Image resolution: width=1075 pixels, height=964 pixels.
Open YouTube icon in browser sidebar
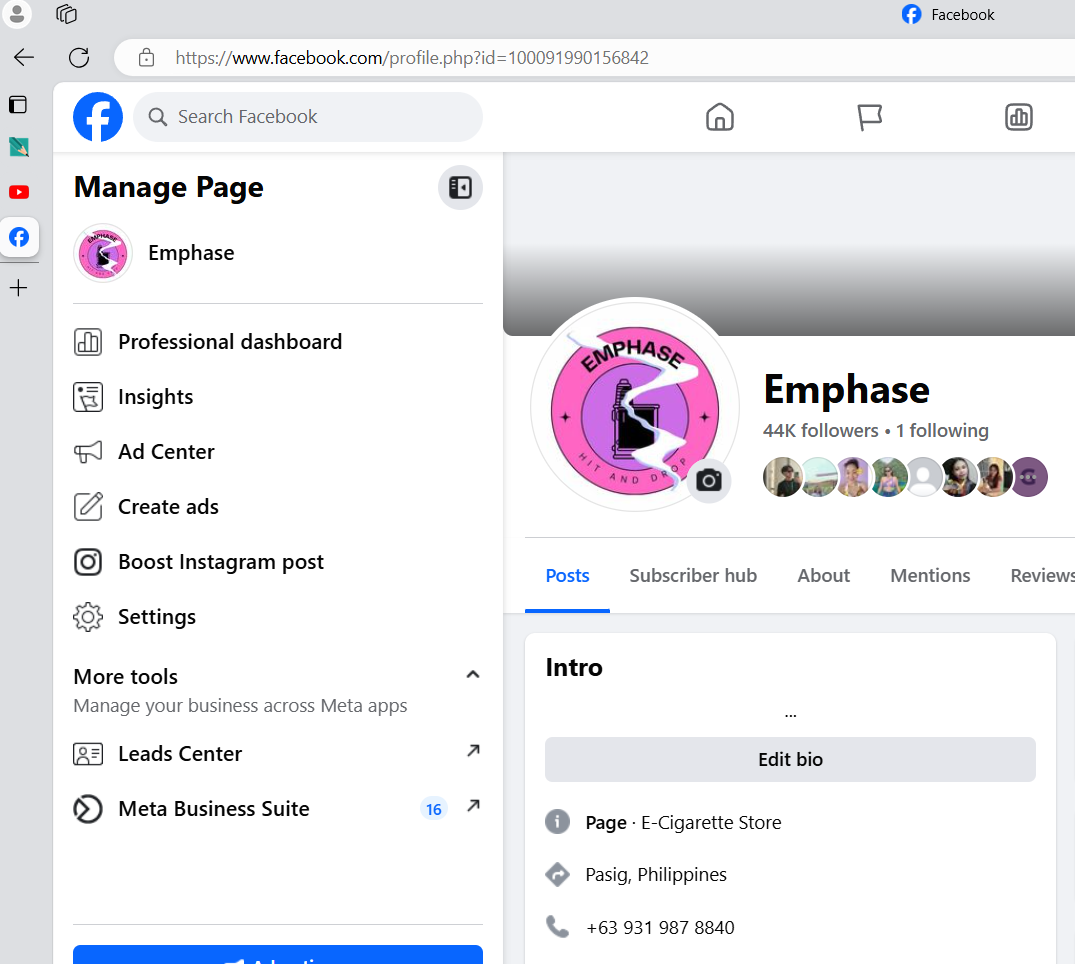[19, 192]
